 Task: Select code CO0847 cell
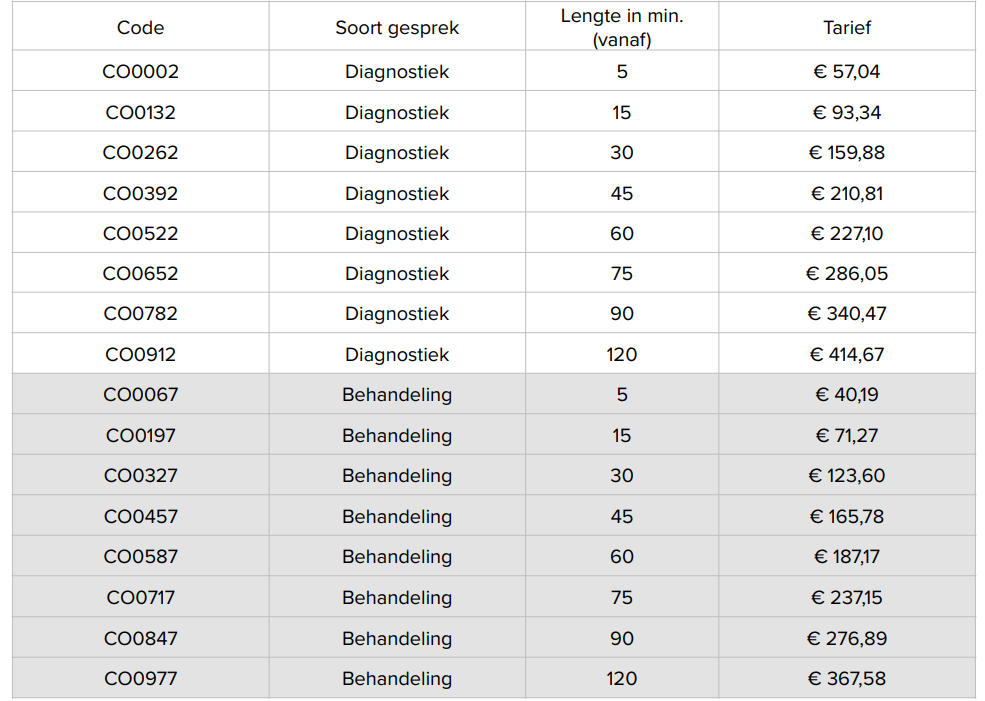[x=140, y=638]
